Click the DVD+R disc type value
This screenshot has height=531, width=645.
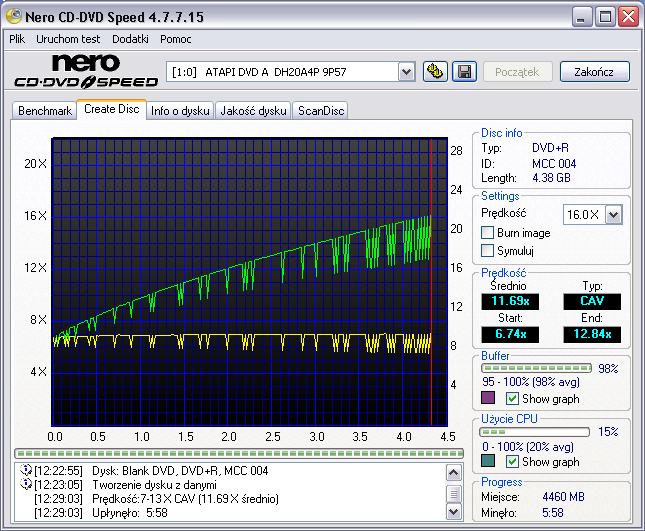tap(550, 148)
